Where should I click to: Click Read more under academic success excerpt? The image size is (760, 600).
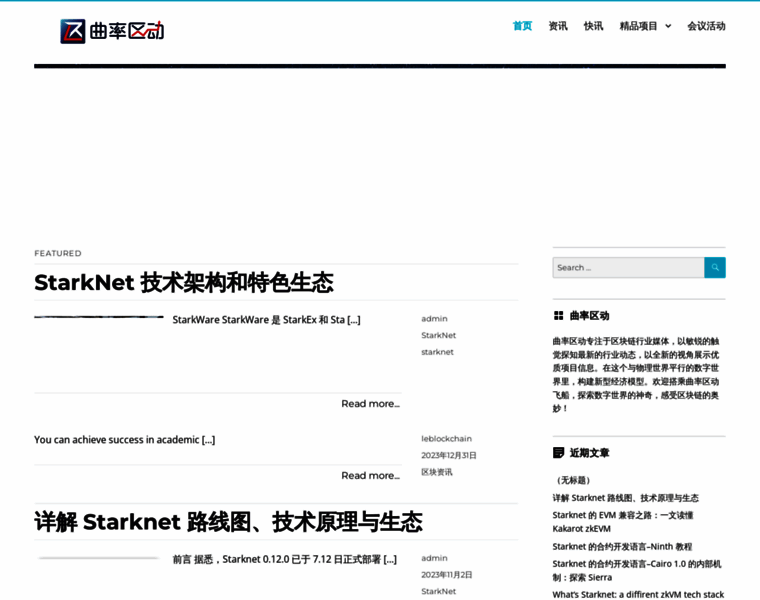click(370, 475)
